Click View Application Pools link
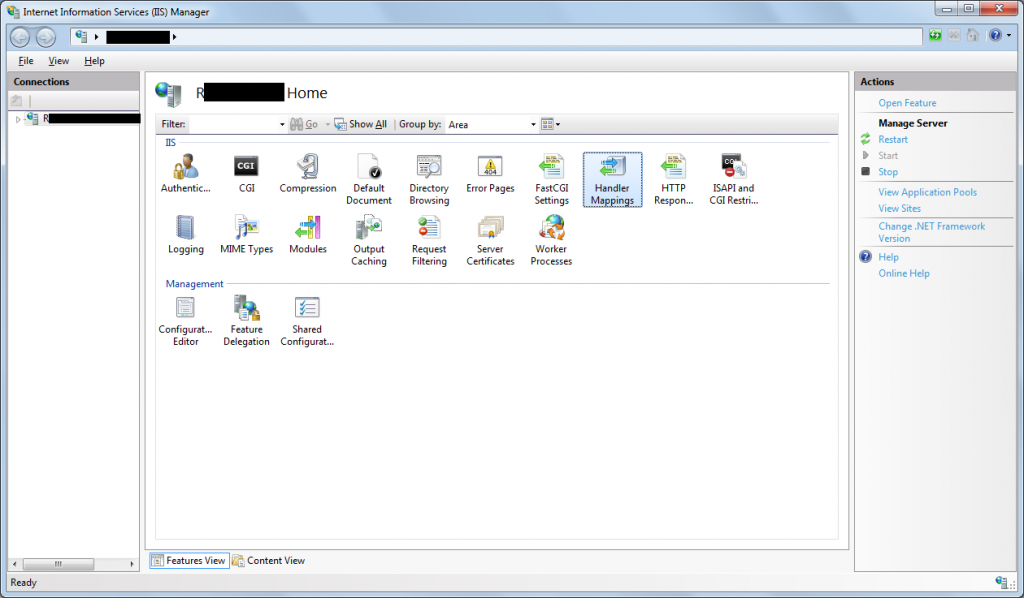 (x=927, y=192)
